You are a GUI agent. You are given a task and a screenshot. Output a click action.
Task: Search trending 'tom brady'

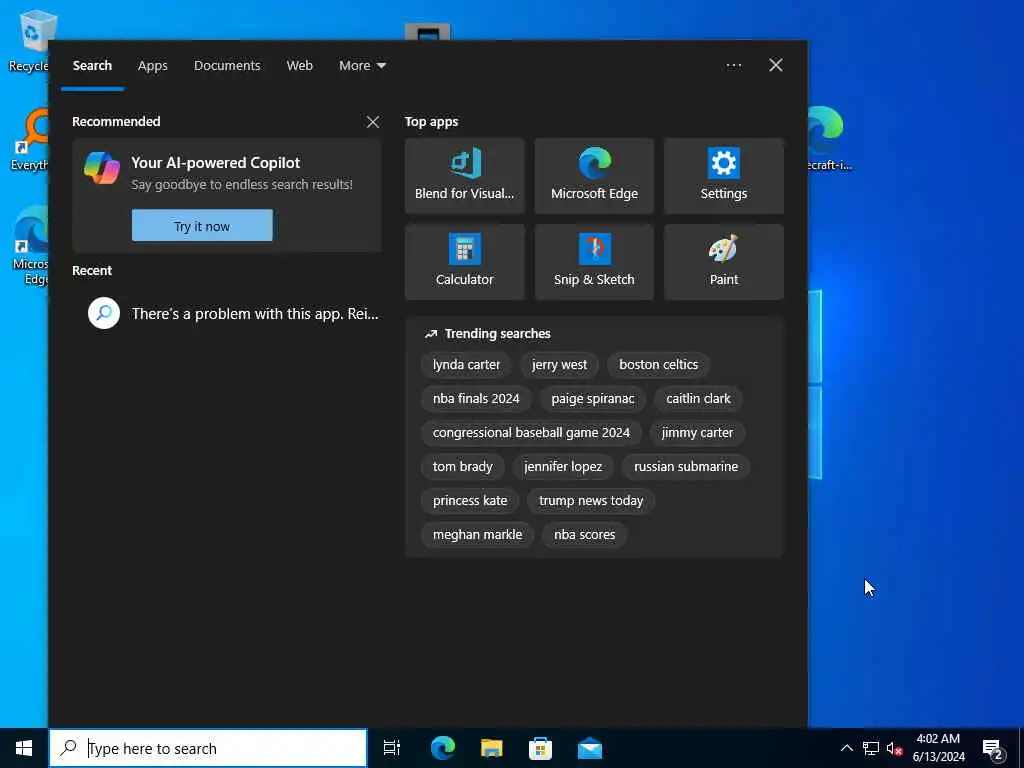462,466
